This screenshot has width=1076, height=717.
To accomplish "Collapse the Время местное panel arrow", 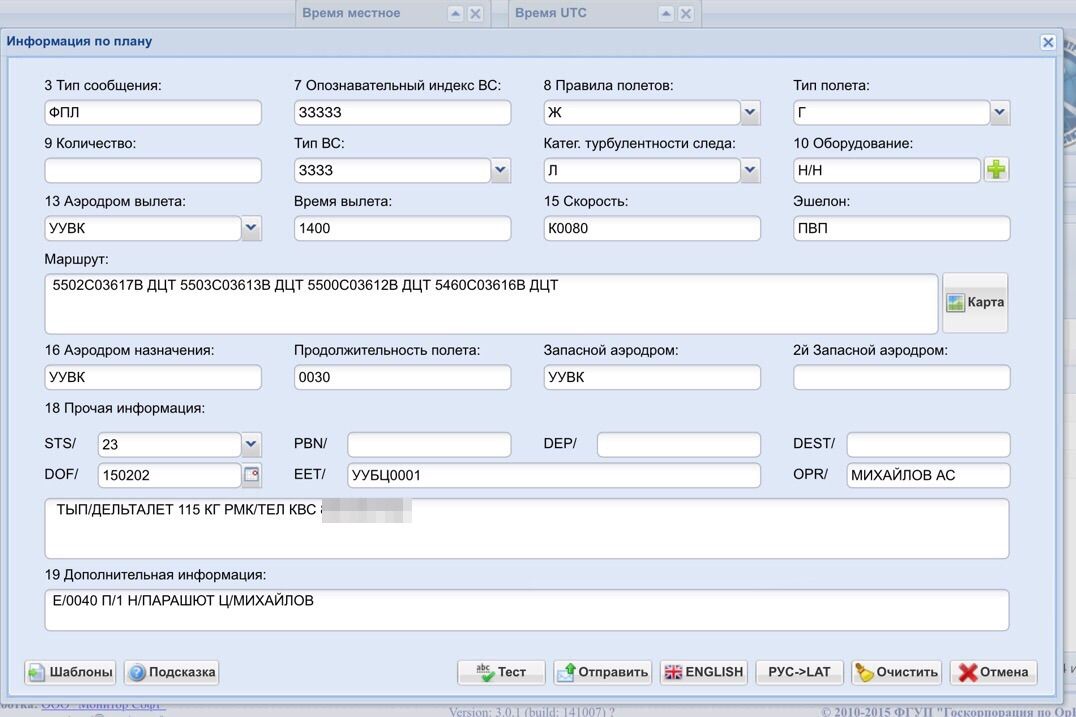I will pos(455,14).
